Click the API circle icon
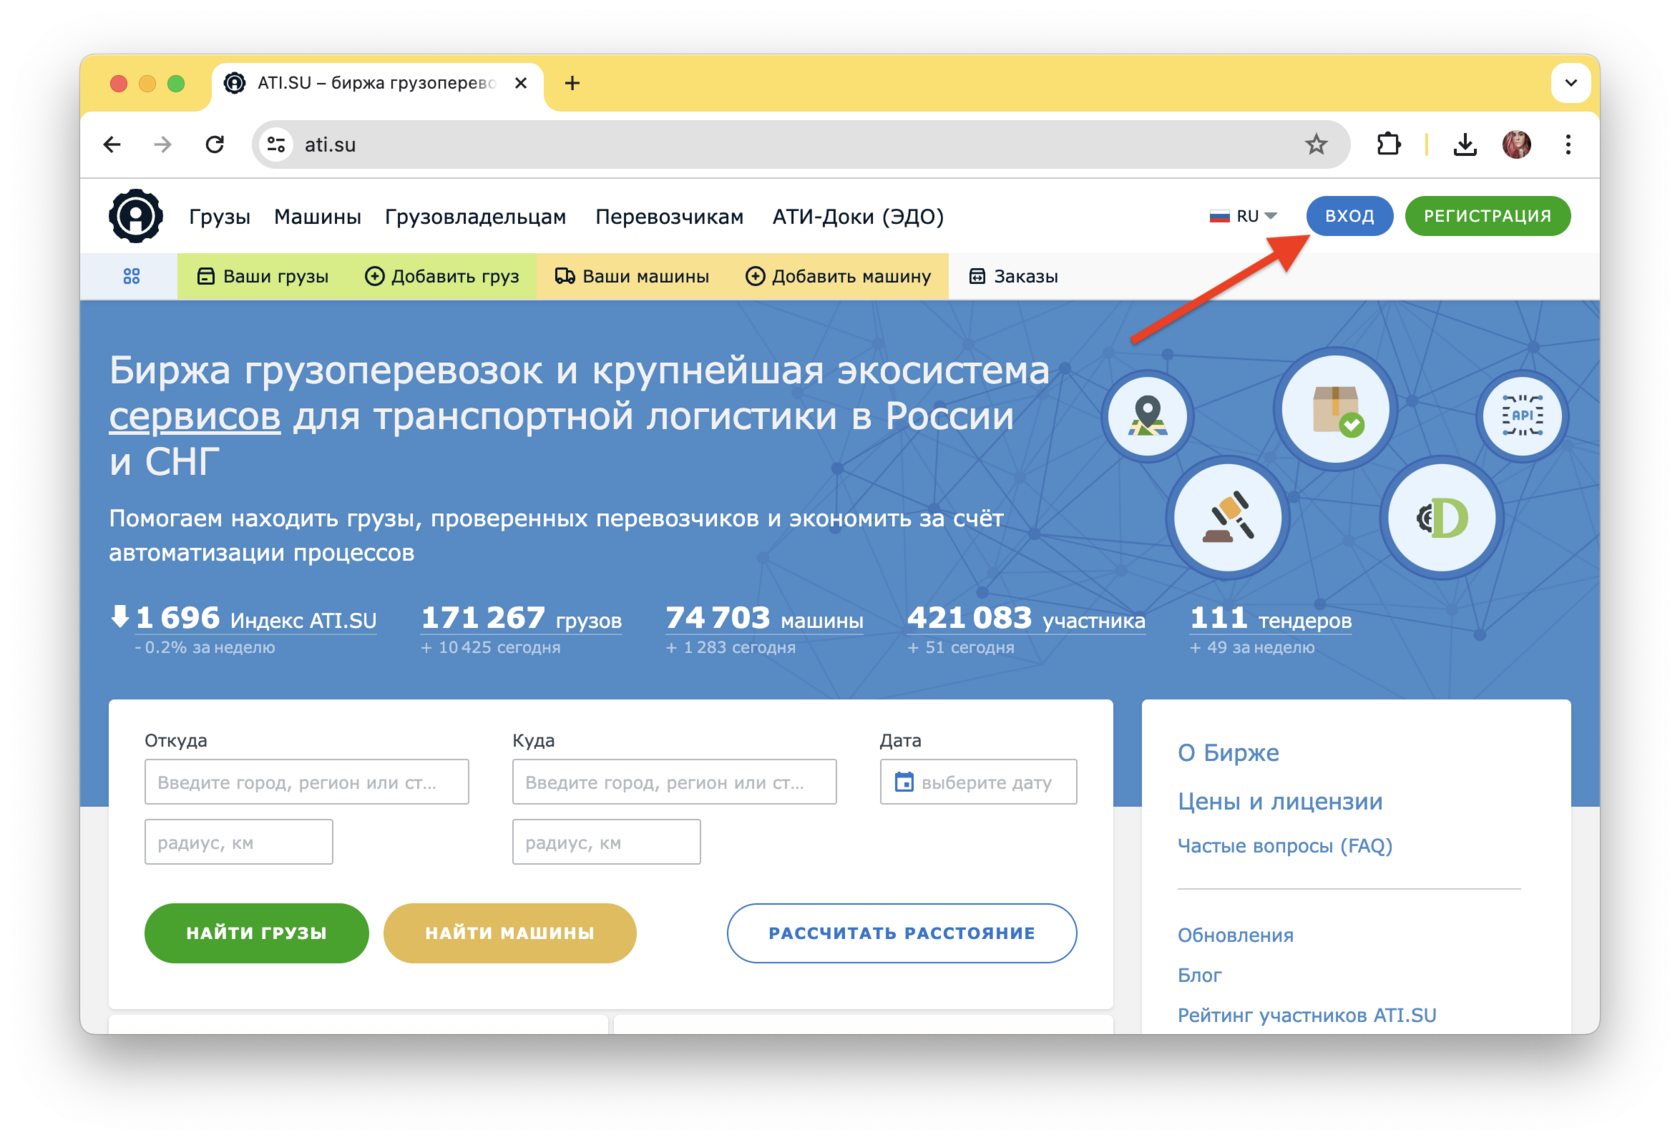Viewport: 1680px width, 1140px height. 1521,415
